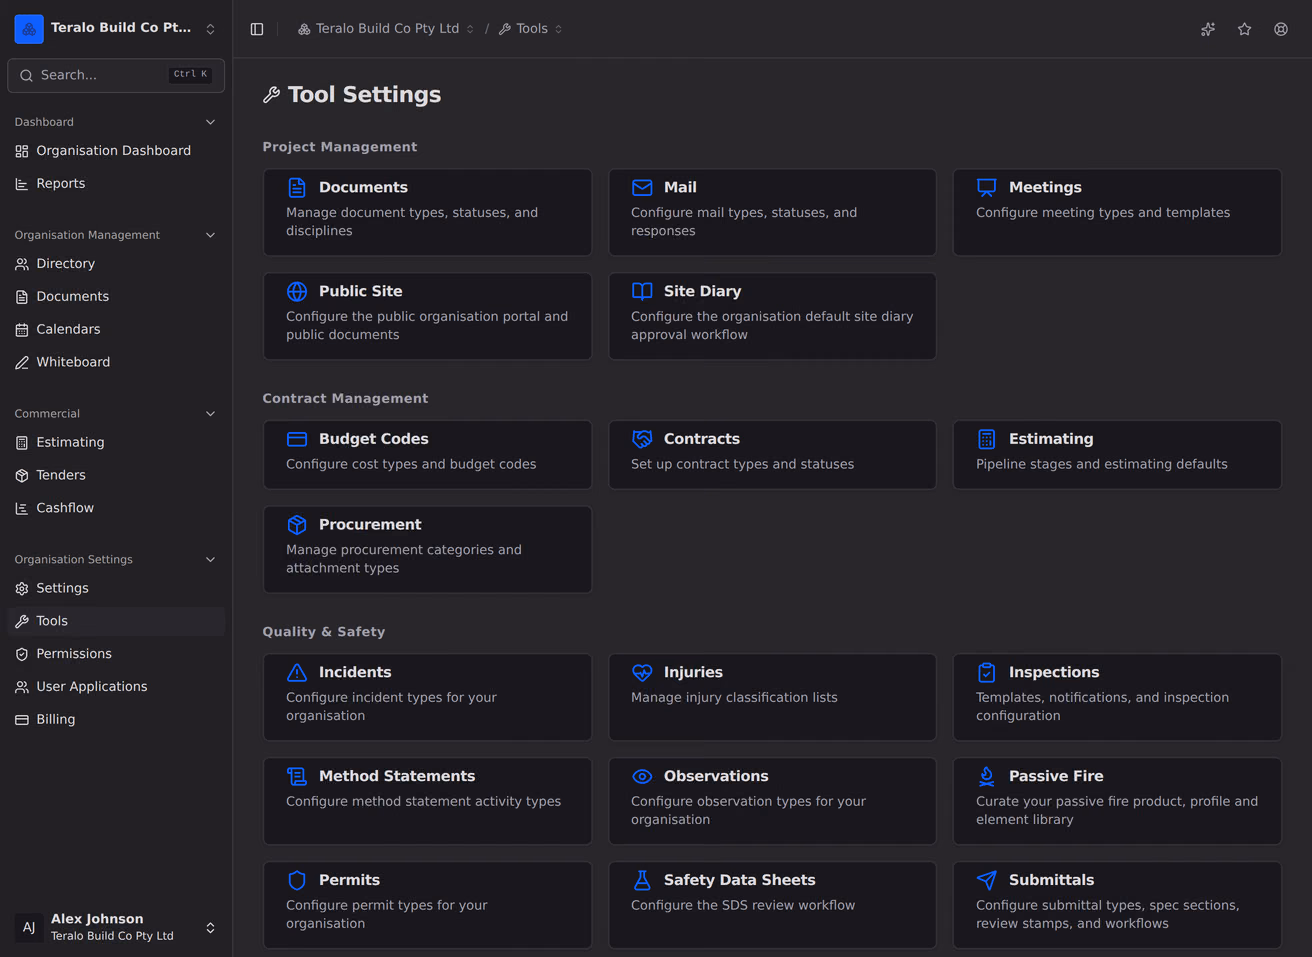Viewport: 1312px width, 957px height.
Task: Click the Mail envelope icon
Action: [x=642, y=187]
